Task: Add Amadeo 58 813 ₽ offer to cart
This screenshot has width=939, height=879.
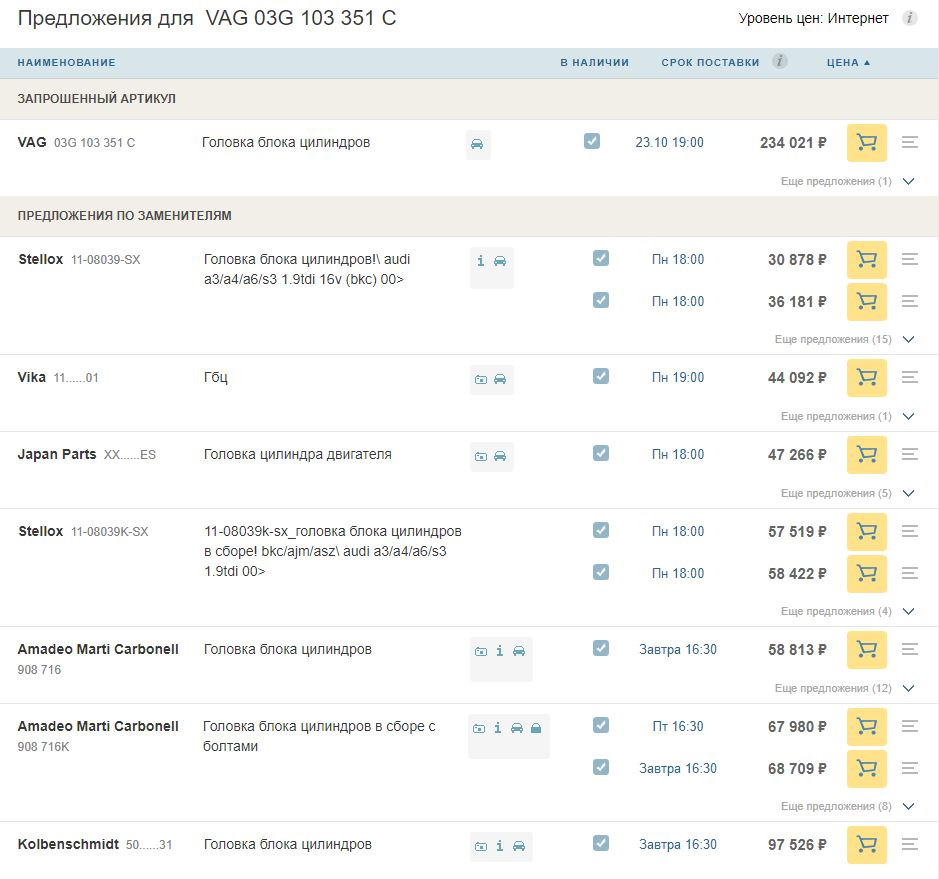Action: (867, 649)
